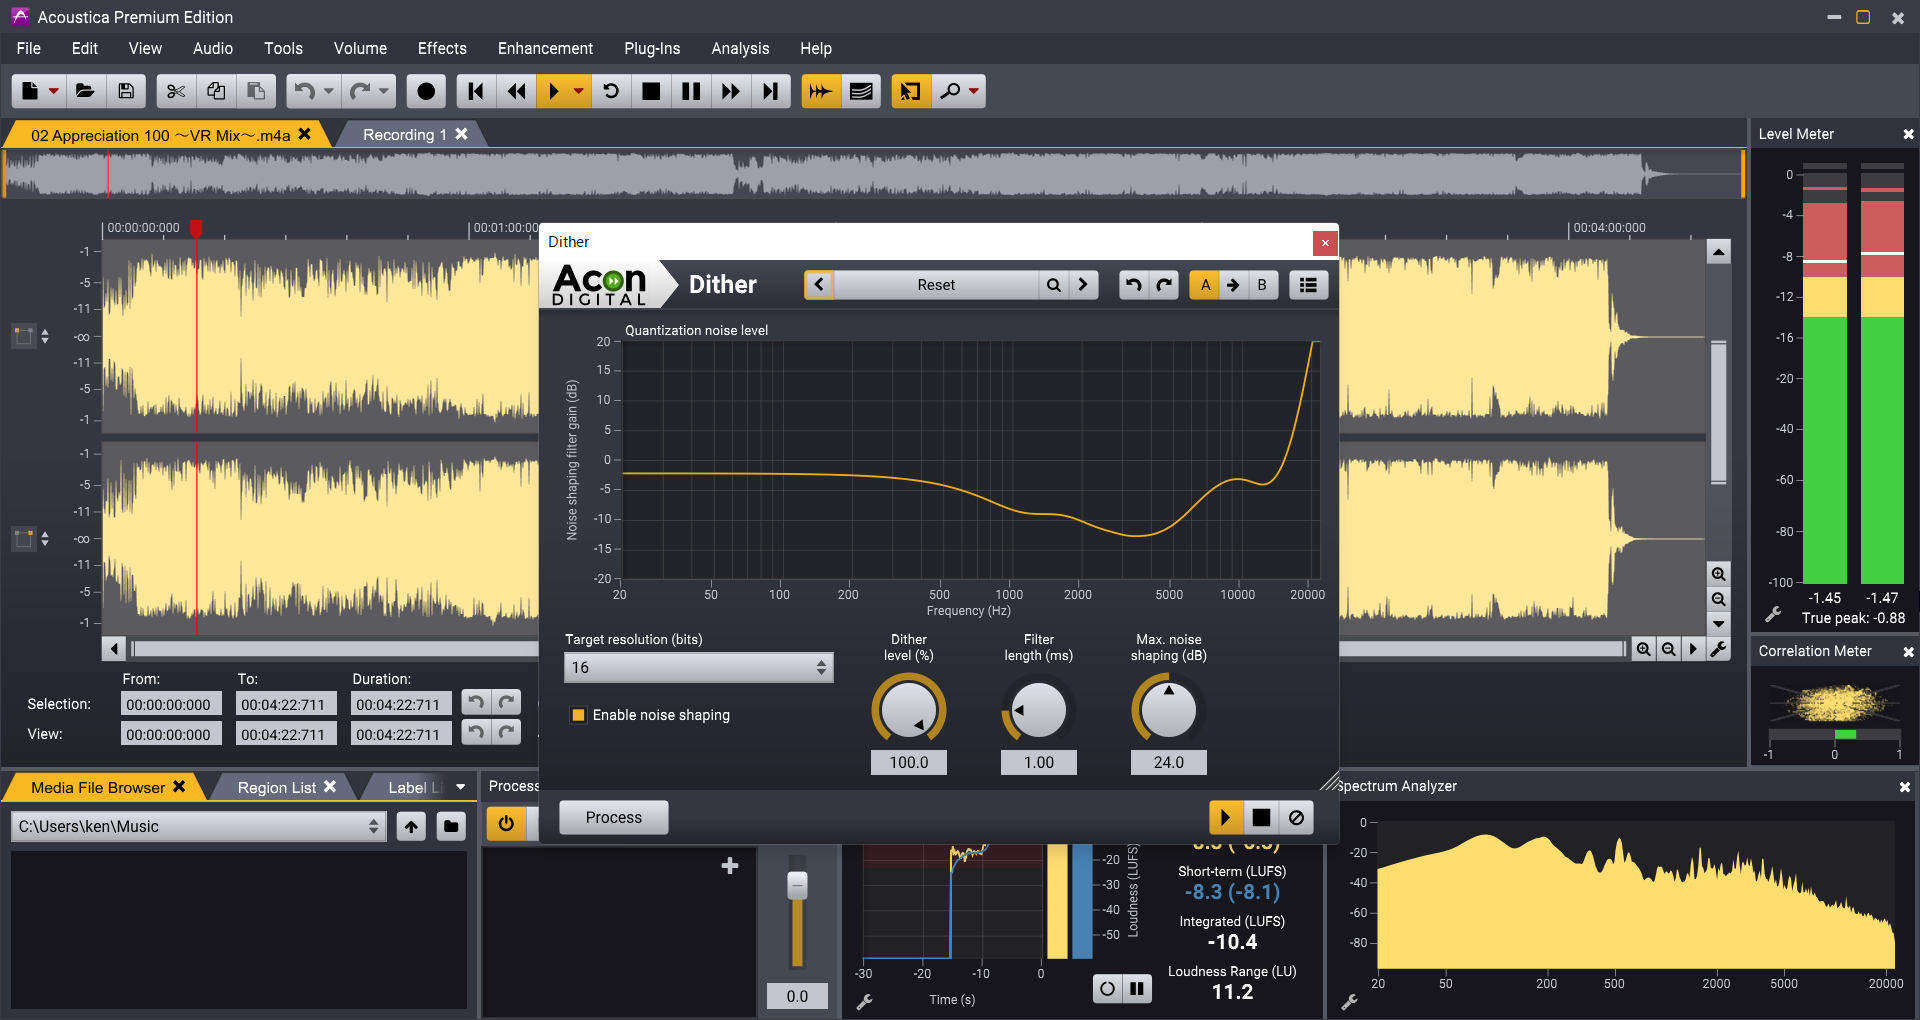Undo the last change in the Dither dialog
Screen dimensions: 1920x1020
1133,285
